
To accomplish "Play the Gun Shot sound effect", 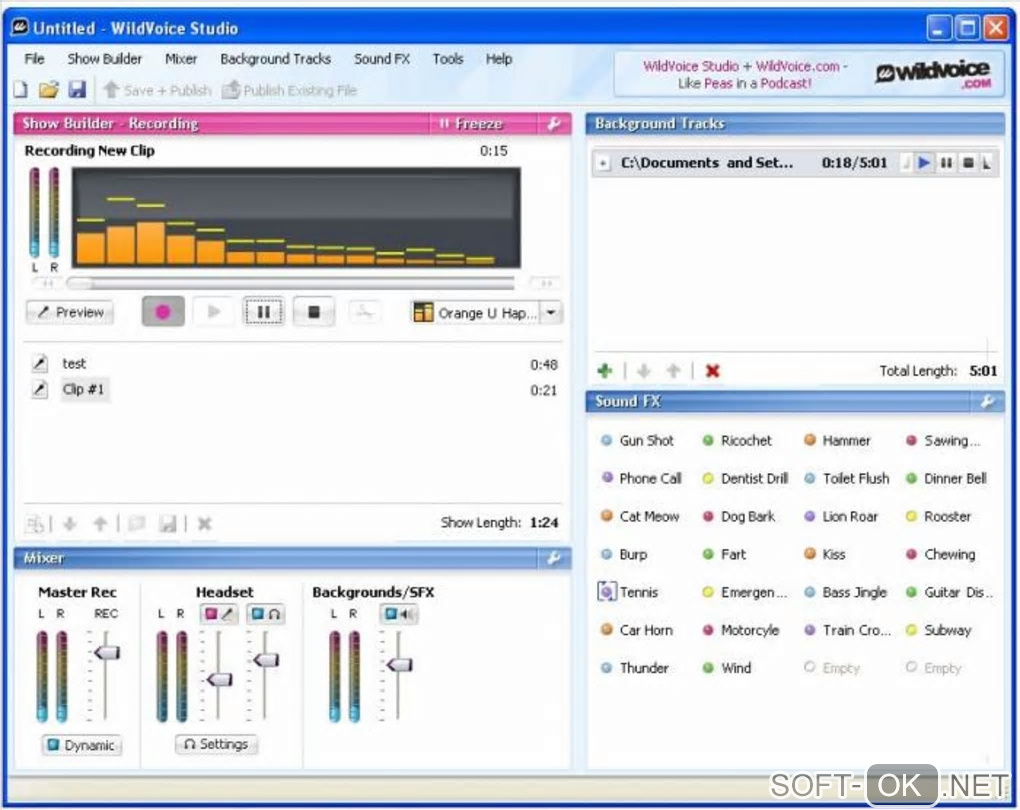I will tap(637, 440).
